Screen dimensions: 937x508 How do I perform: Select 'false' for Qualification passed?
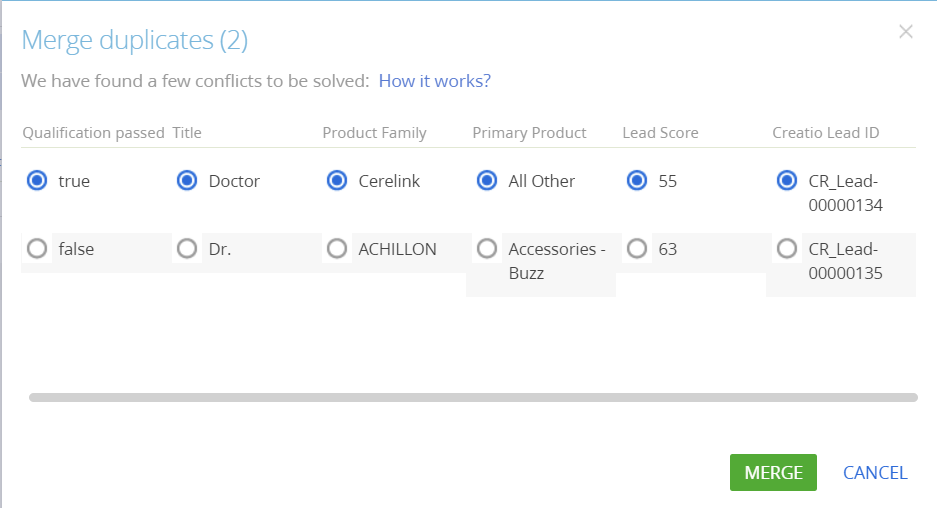pyautogui.click(x=37, y=249)
